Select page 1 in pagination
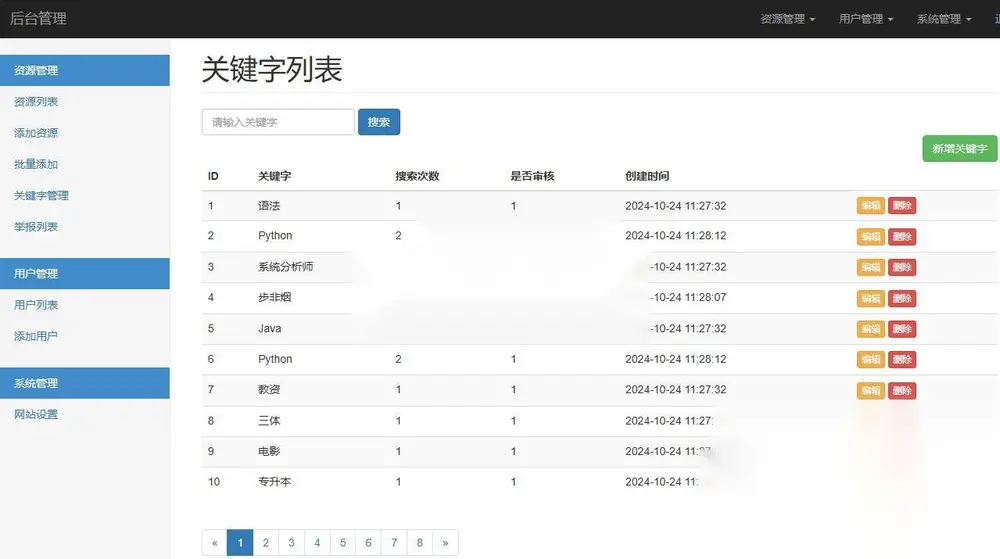The image size is (1000, 559). 240,542
